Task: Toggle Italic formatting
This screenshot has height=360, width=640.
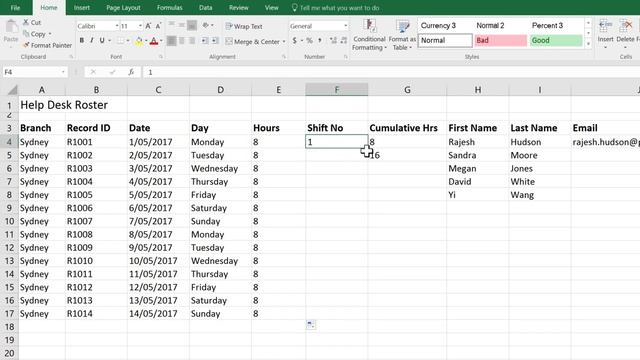Action: pos(91,40)
